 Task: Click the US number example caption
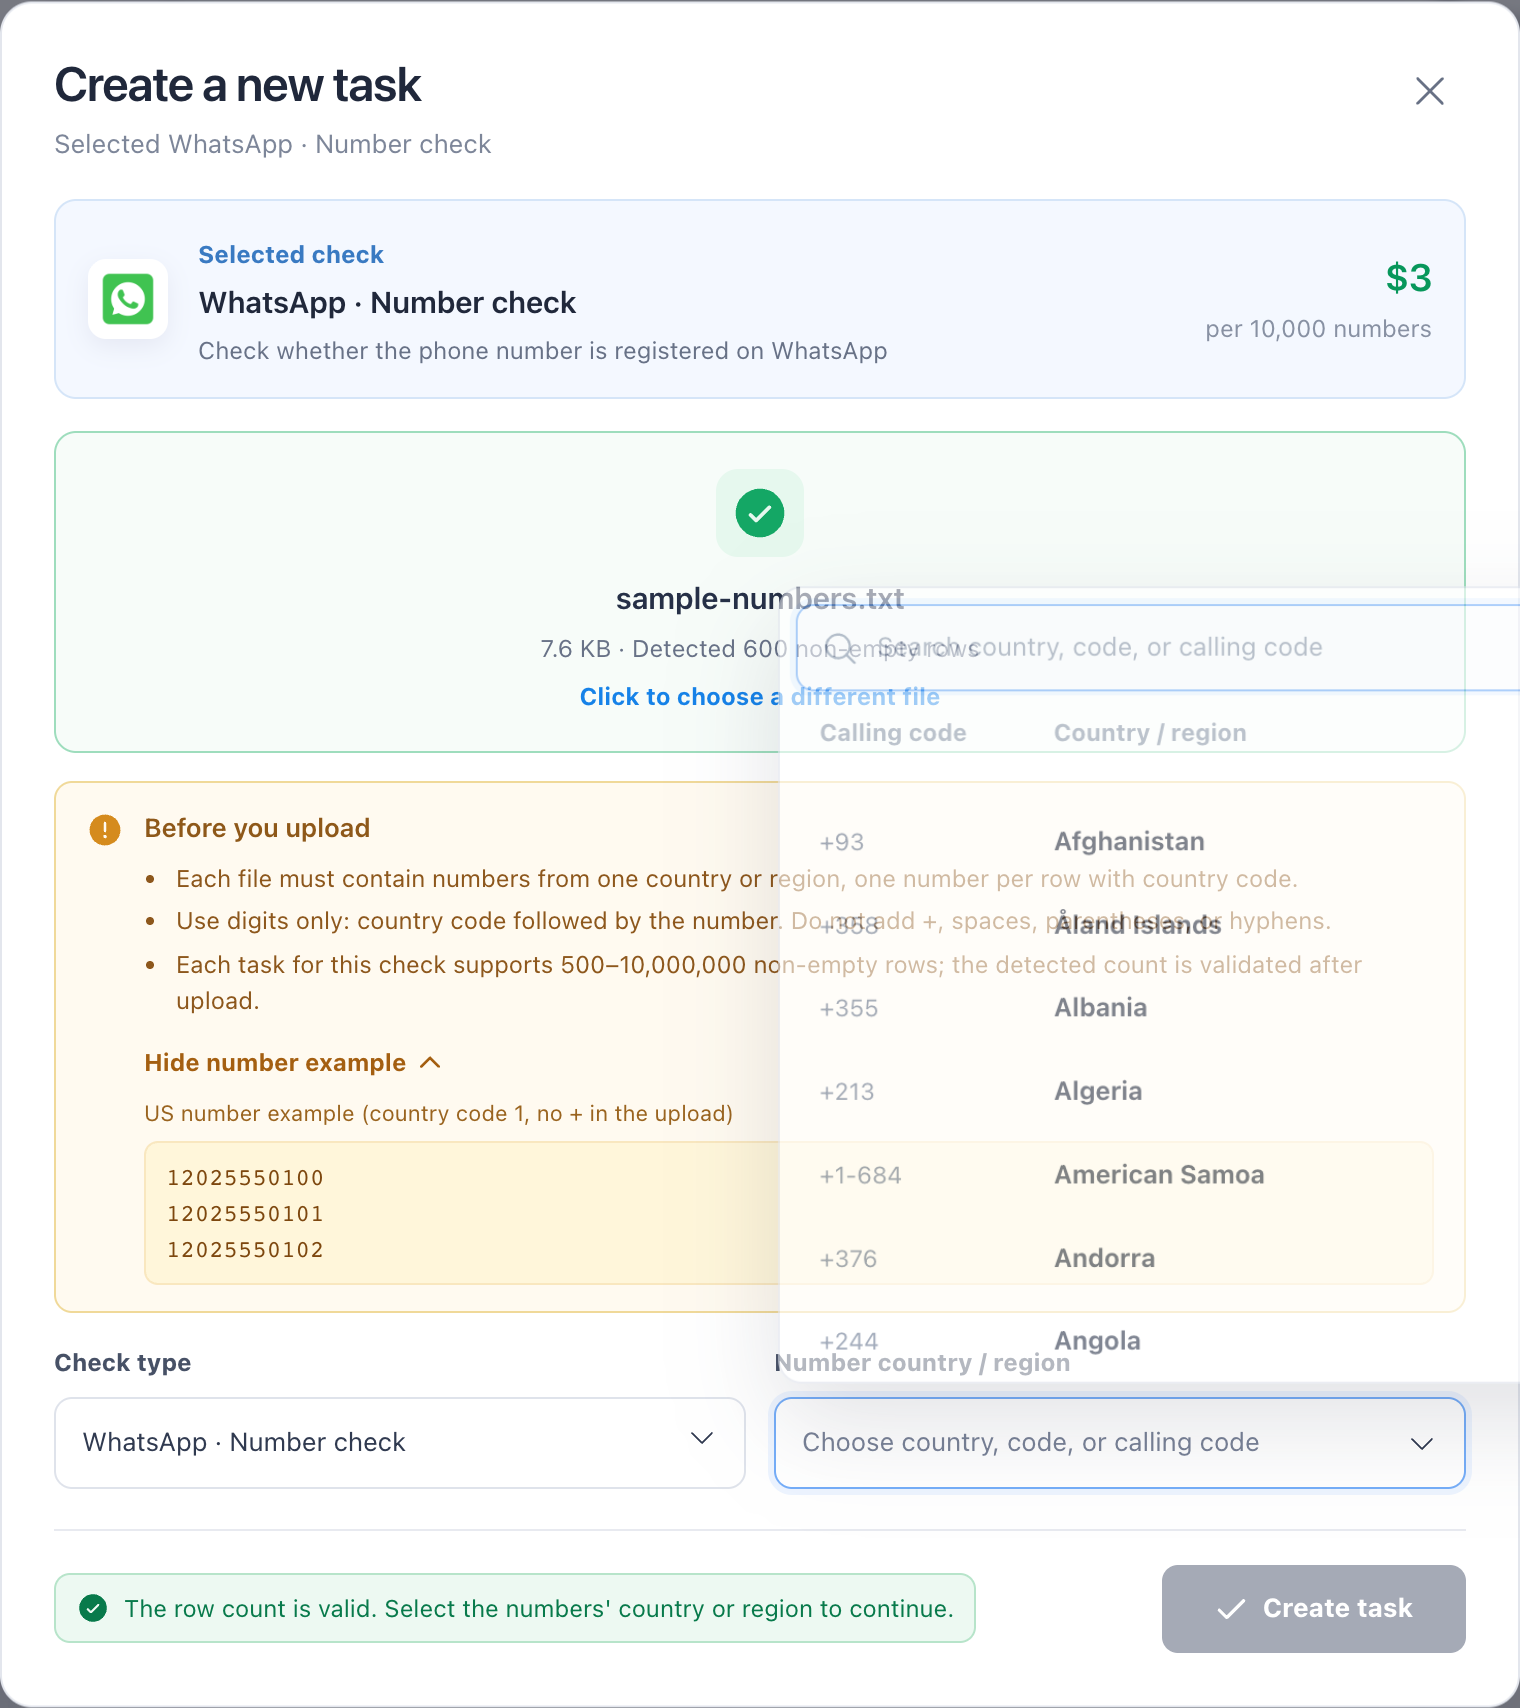[439, 1114]
